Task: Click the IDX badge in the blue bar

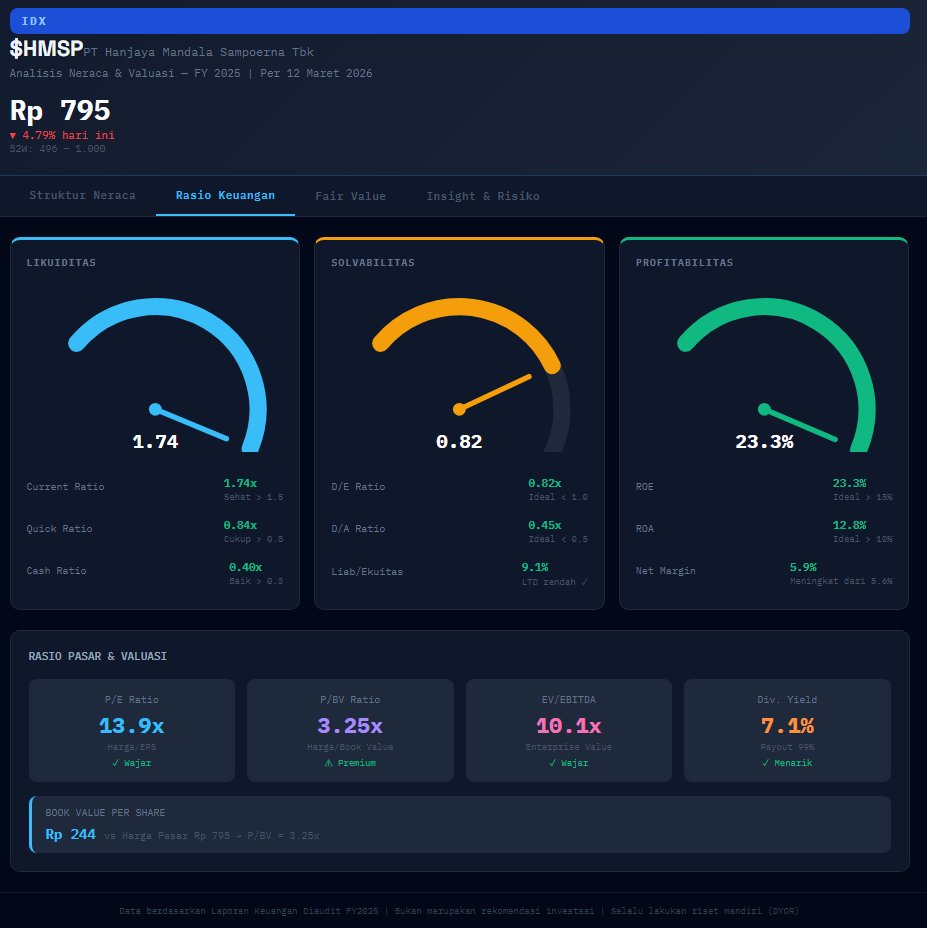Action: click(34, 21)
